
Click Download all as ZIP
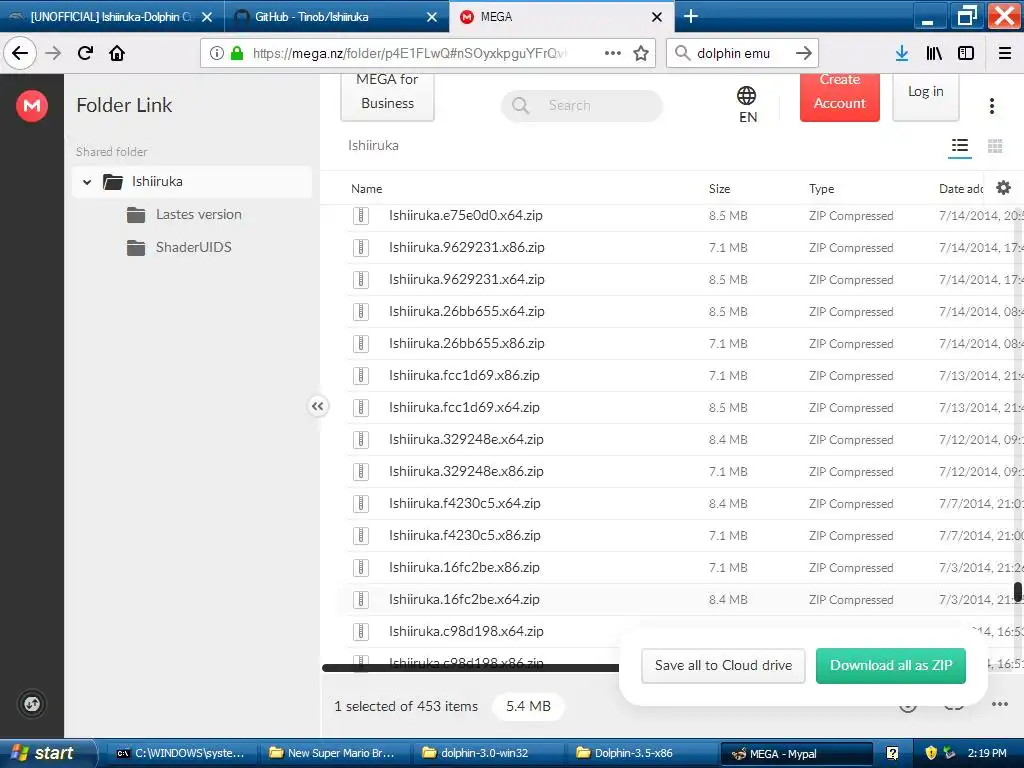tap(891, 665)
